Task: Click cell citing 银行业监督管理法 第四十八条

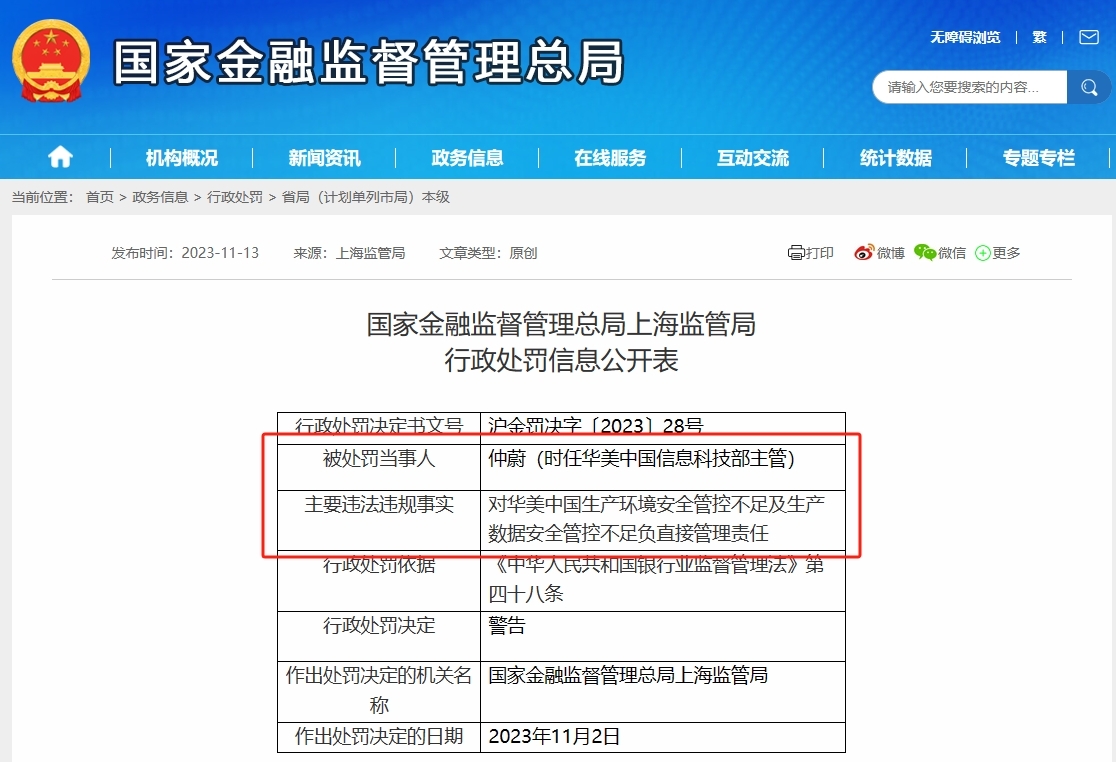Action: (x=663, y=581)
